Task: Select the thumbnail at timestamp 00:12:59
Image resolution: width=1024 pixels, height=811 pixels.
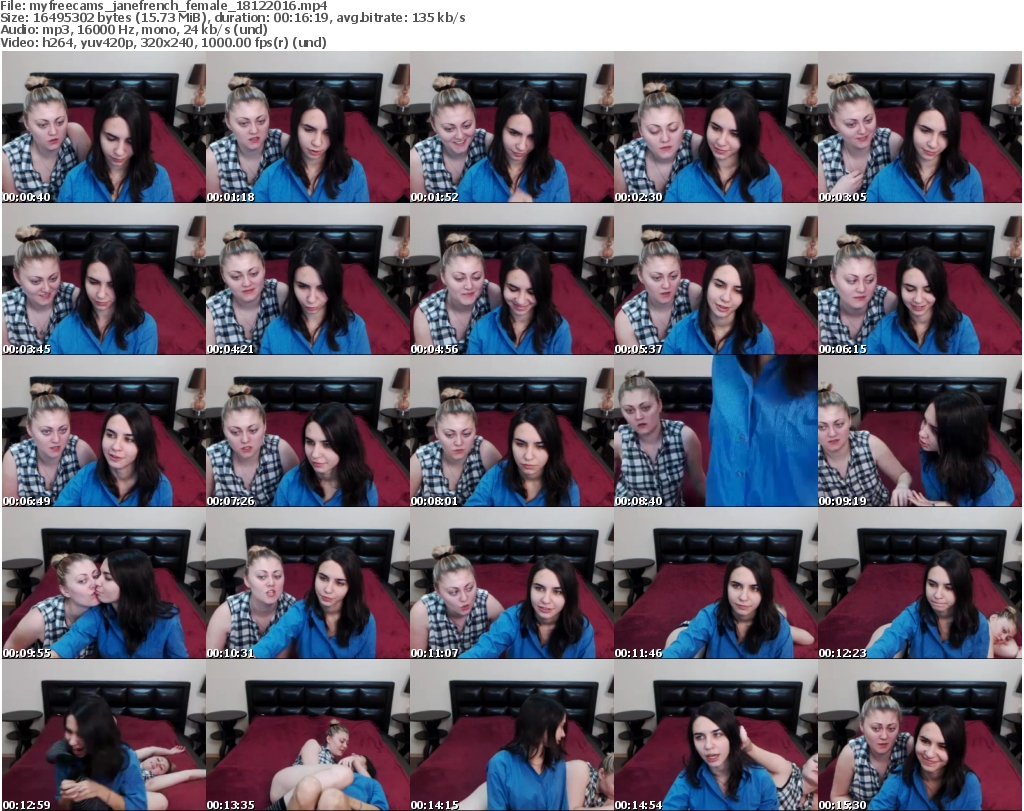Action: [x=104, y=735]
